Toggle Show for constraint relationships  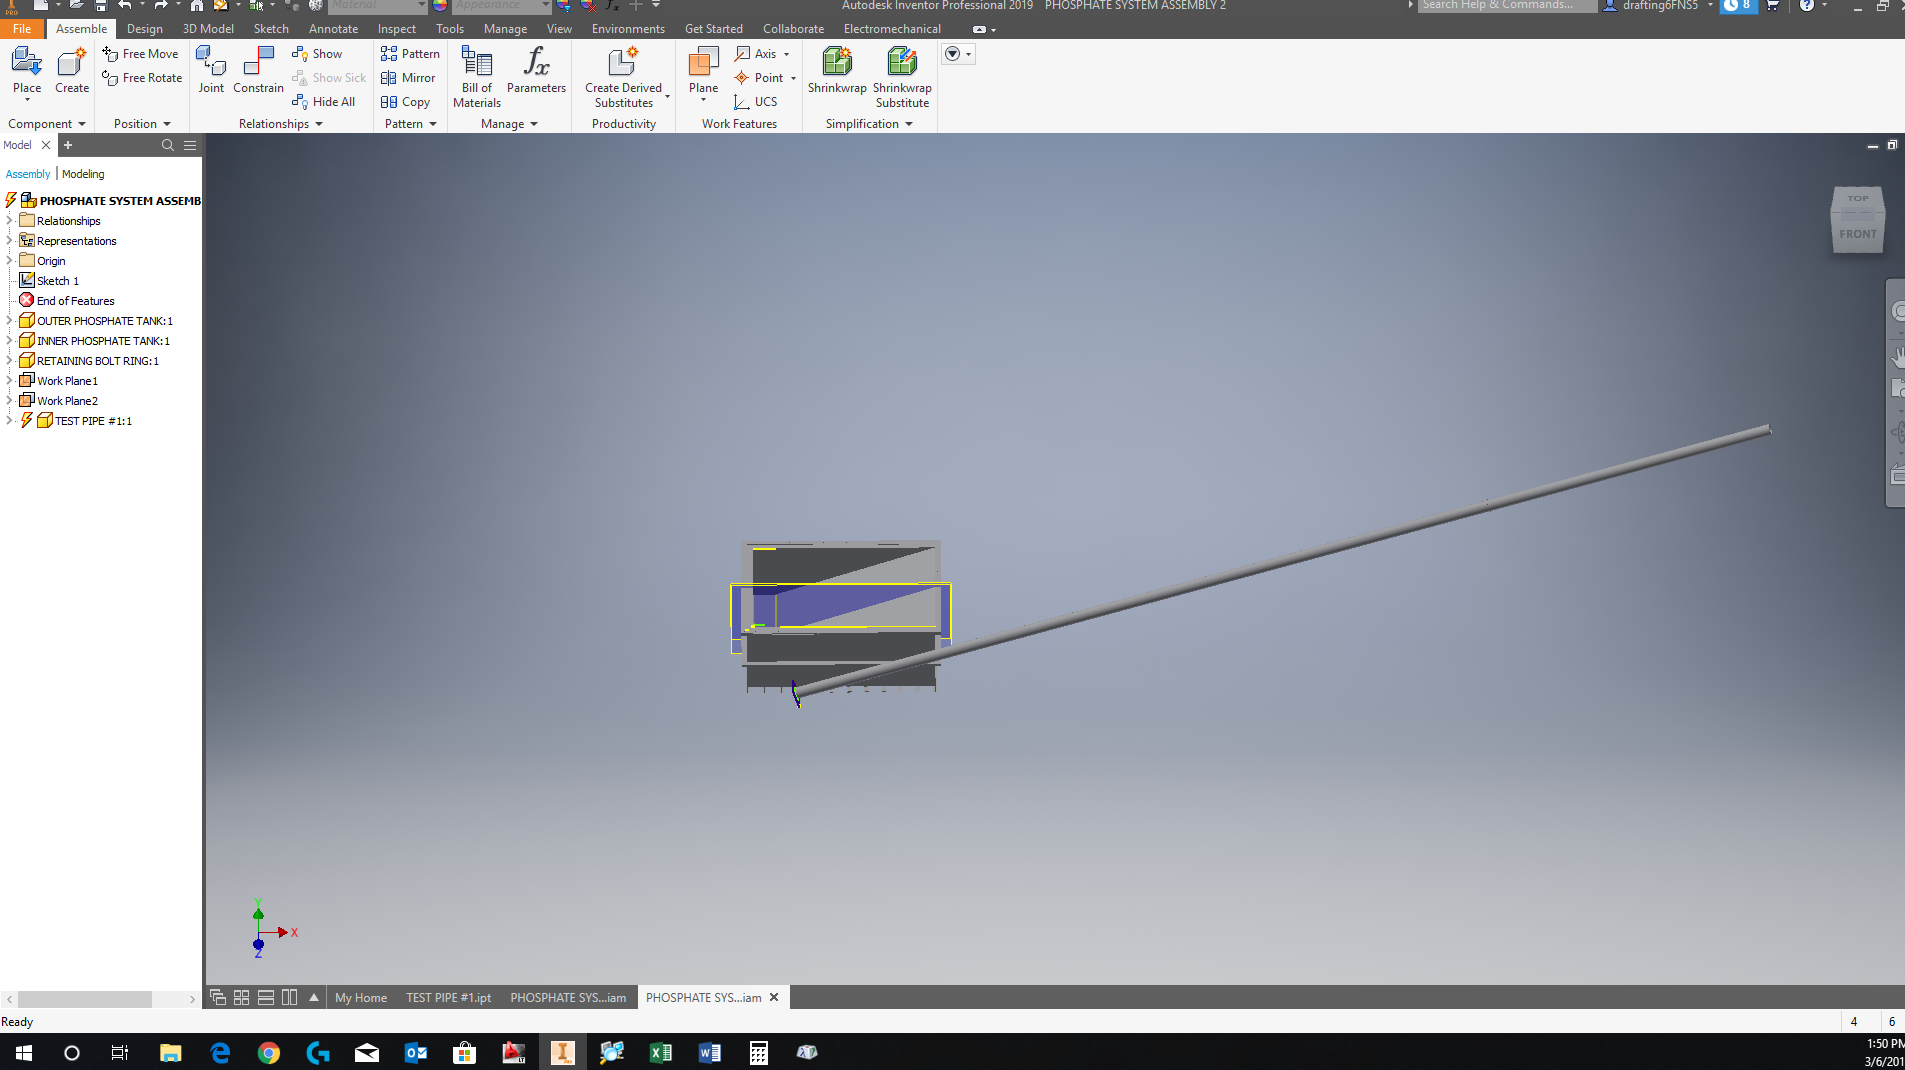coord(318,53)
